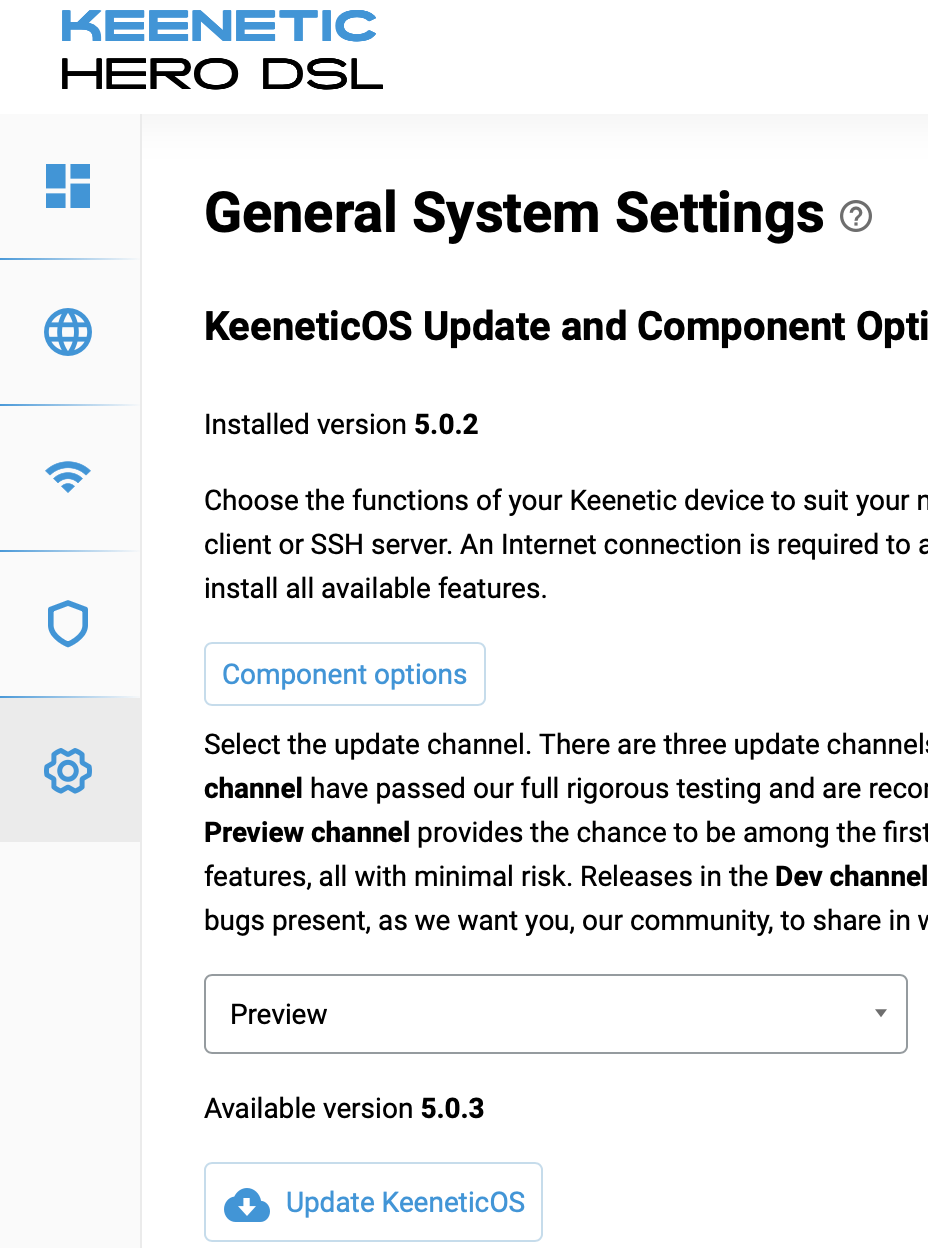Click the KEENETIC brand logo
Viewport: 928px width, 1248px height.
[219, 26]
